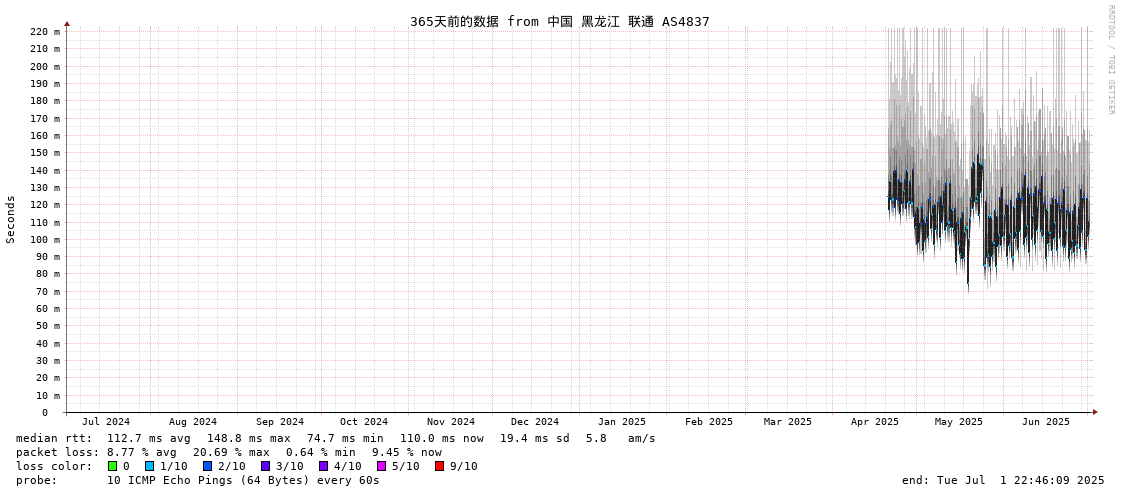The image size is (1121, 494).
Task: Click the '0.64 % min' packet loss value
Action: point(320,452)
